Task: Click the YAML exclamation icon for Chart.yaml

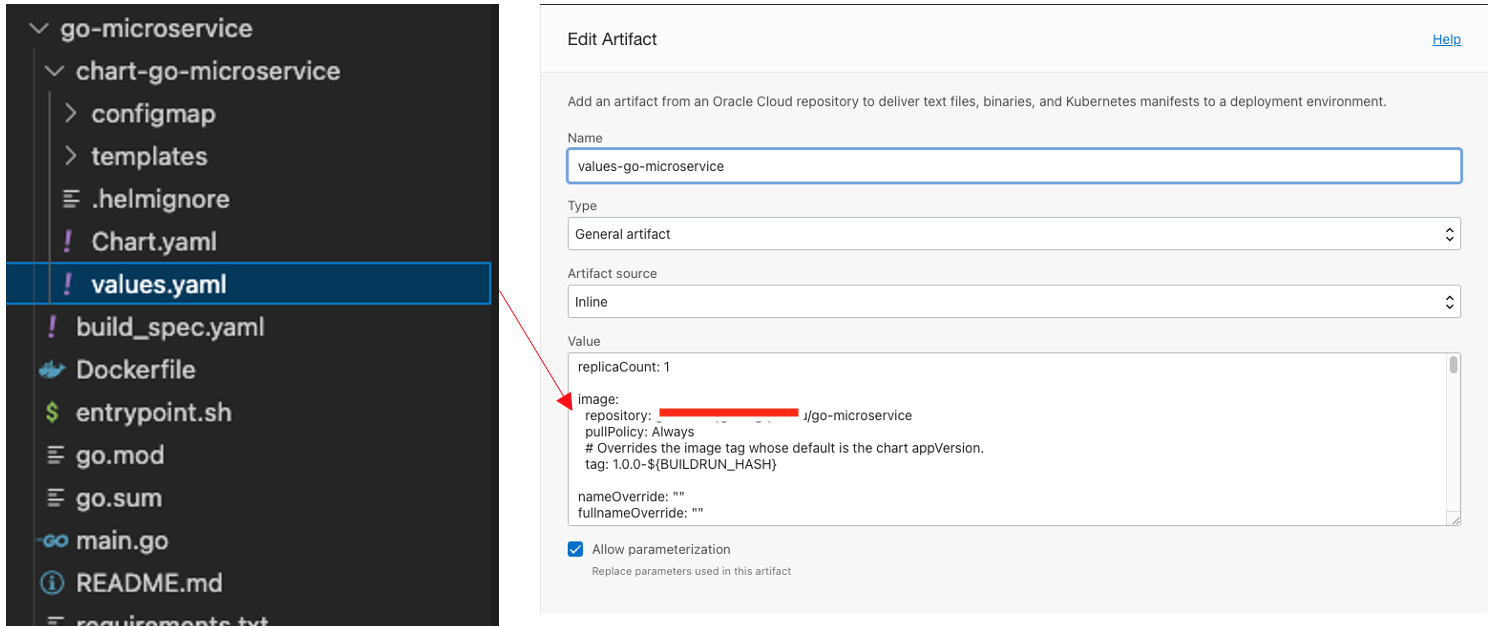Action: (x=68, y=242)
